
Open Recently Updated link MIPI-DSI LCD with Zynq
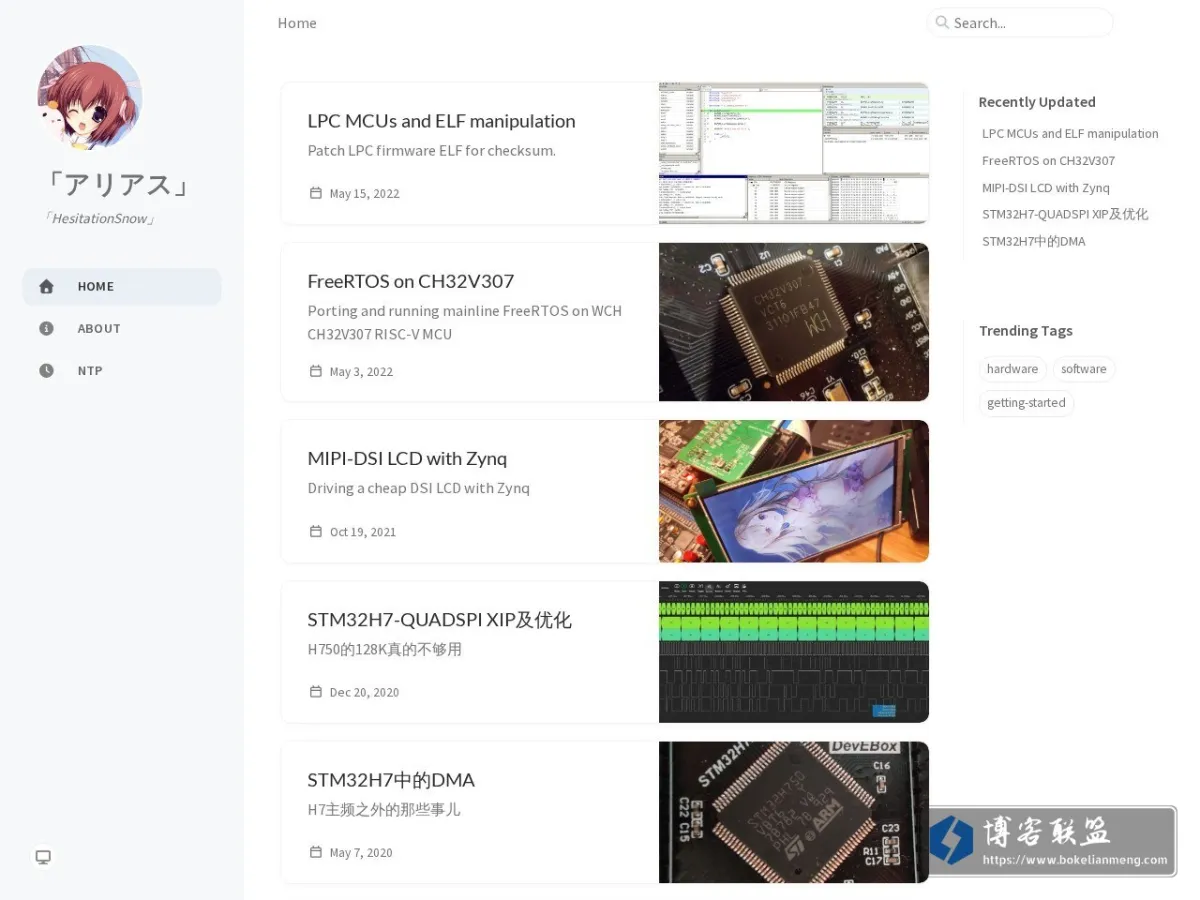(x=1046, y=187)
